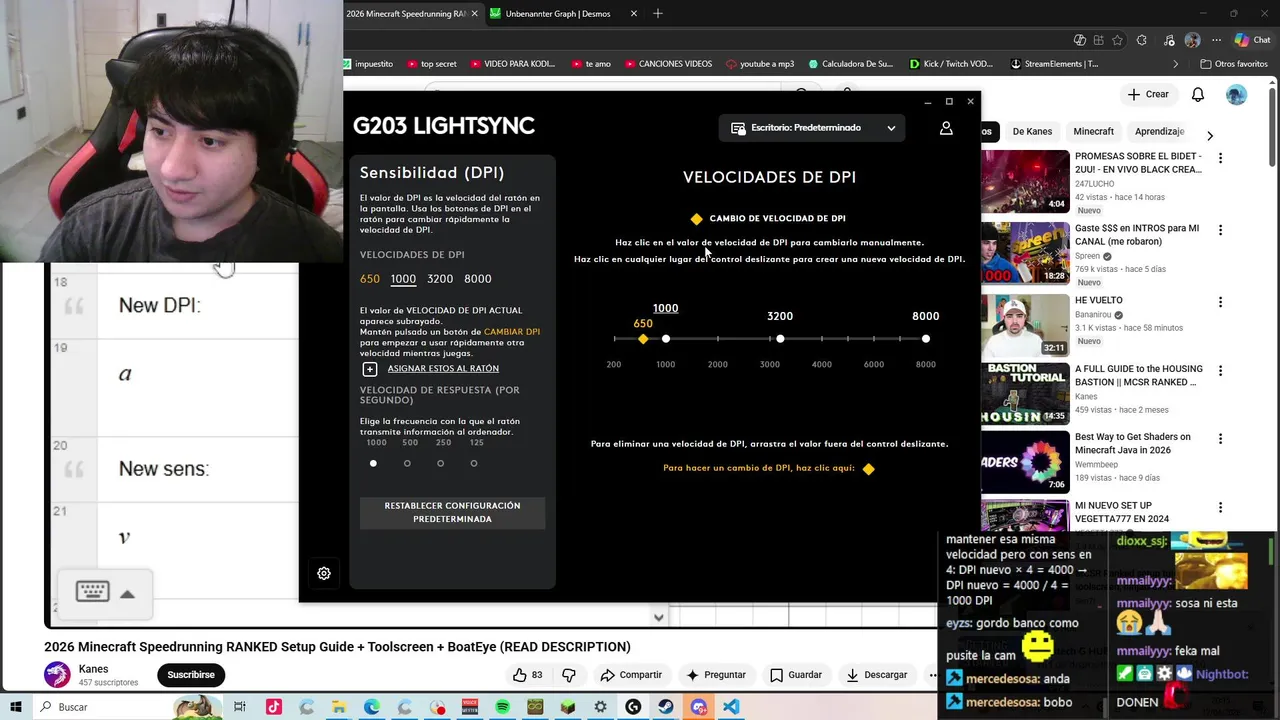
Task: Open the G HUB user account icon
Action: pos(946,128)
